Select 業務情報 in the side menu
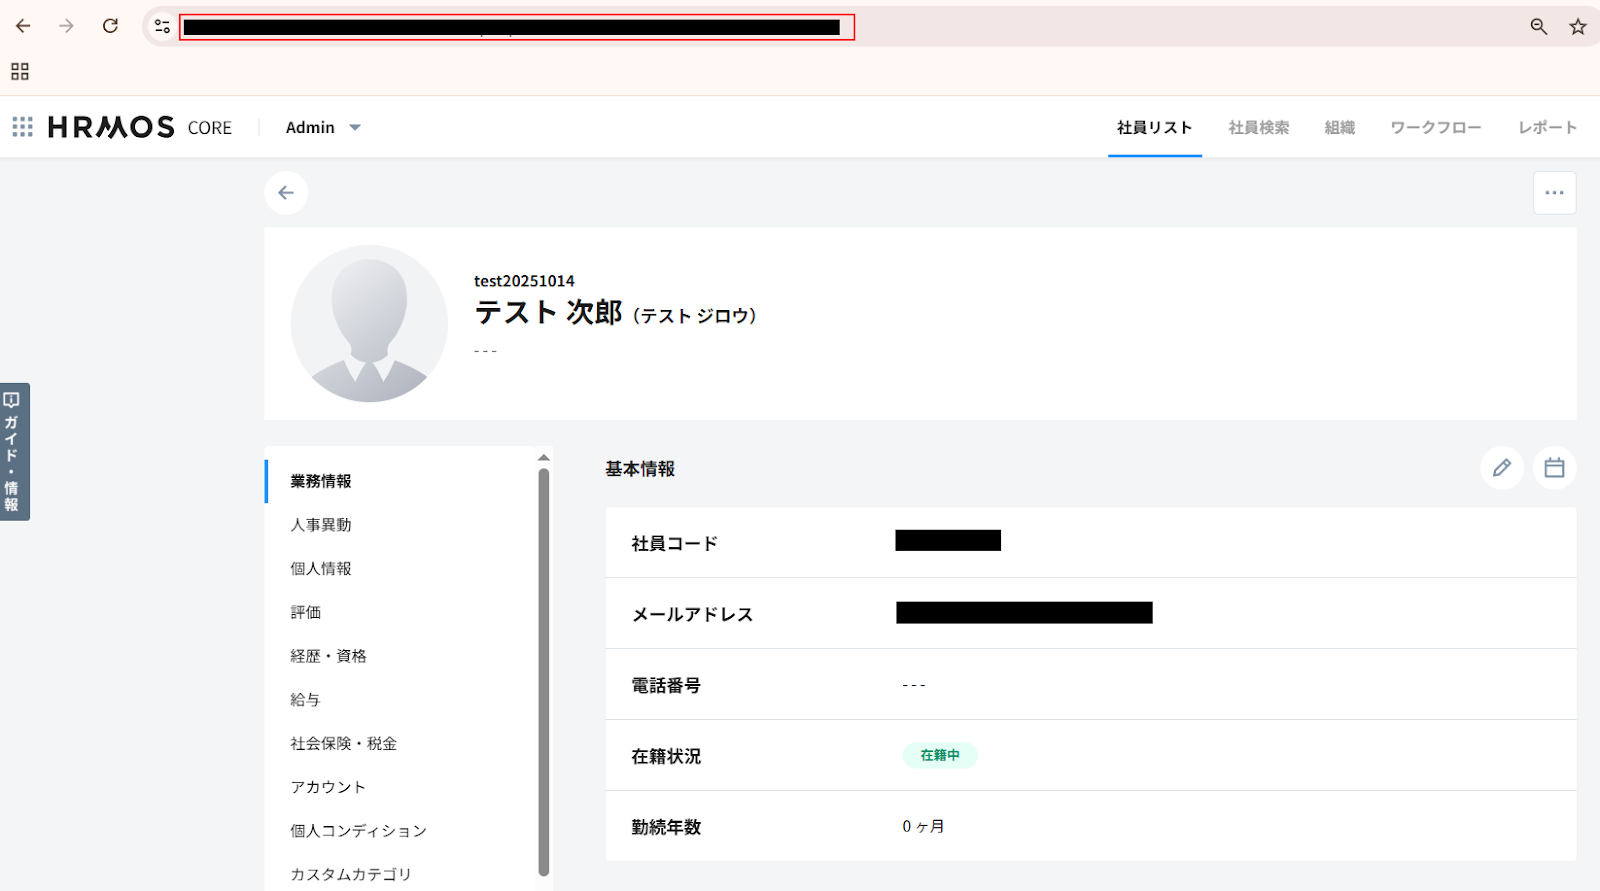 [x=321, y=481]
